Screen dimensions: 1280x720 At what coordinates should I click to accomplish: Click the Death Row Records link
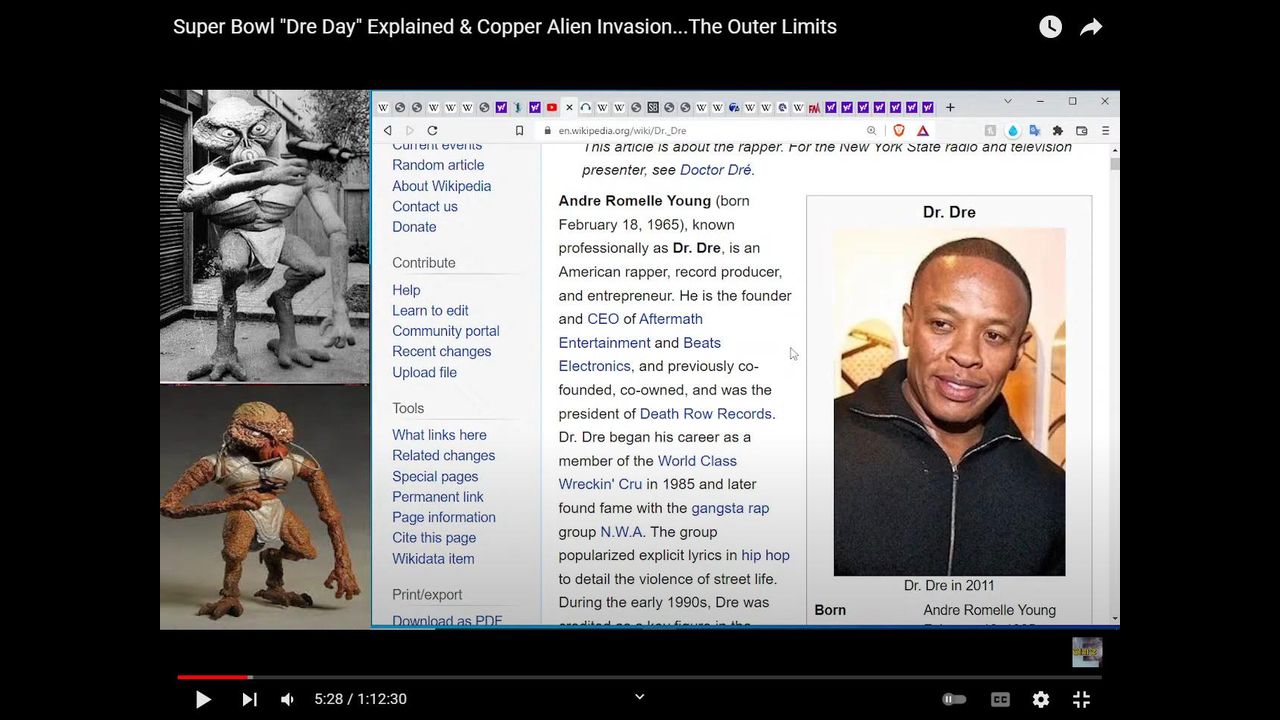click(x=705, y=413)
